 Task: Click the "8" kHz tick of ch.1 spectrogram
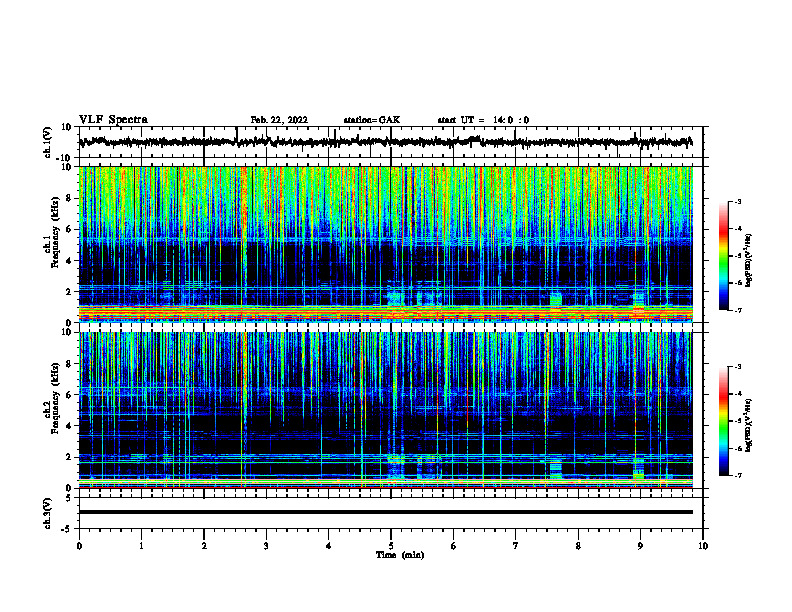click(x=69, y=198)
